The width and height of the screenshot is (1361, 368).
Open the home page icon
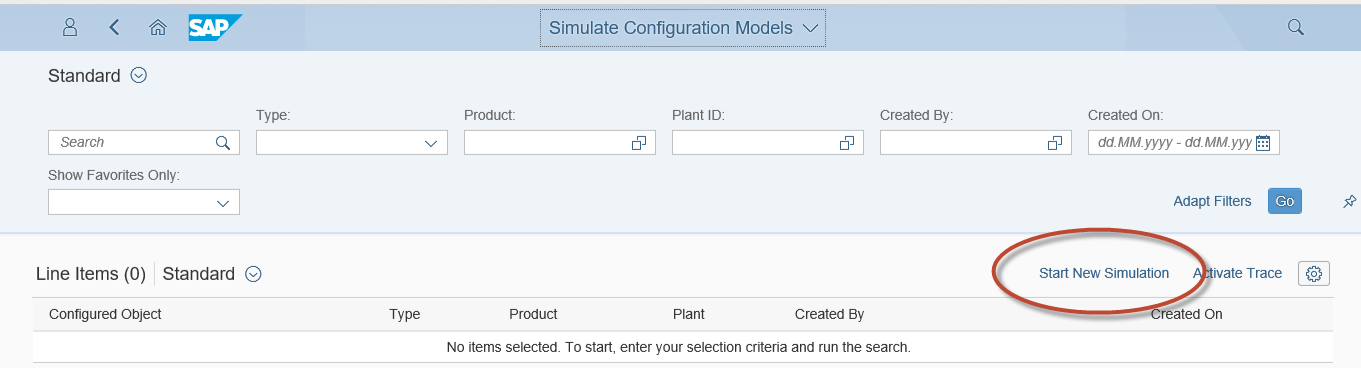157,27
